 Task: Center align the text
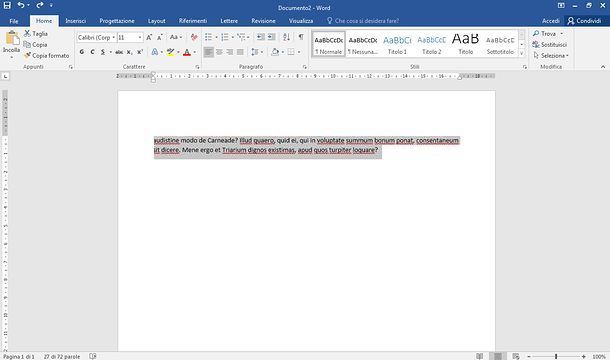pos(219,52)
